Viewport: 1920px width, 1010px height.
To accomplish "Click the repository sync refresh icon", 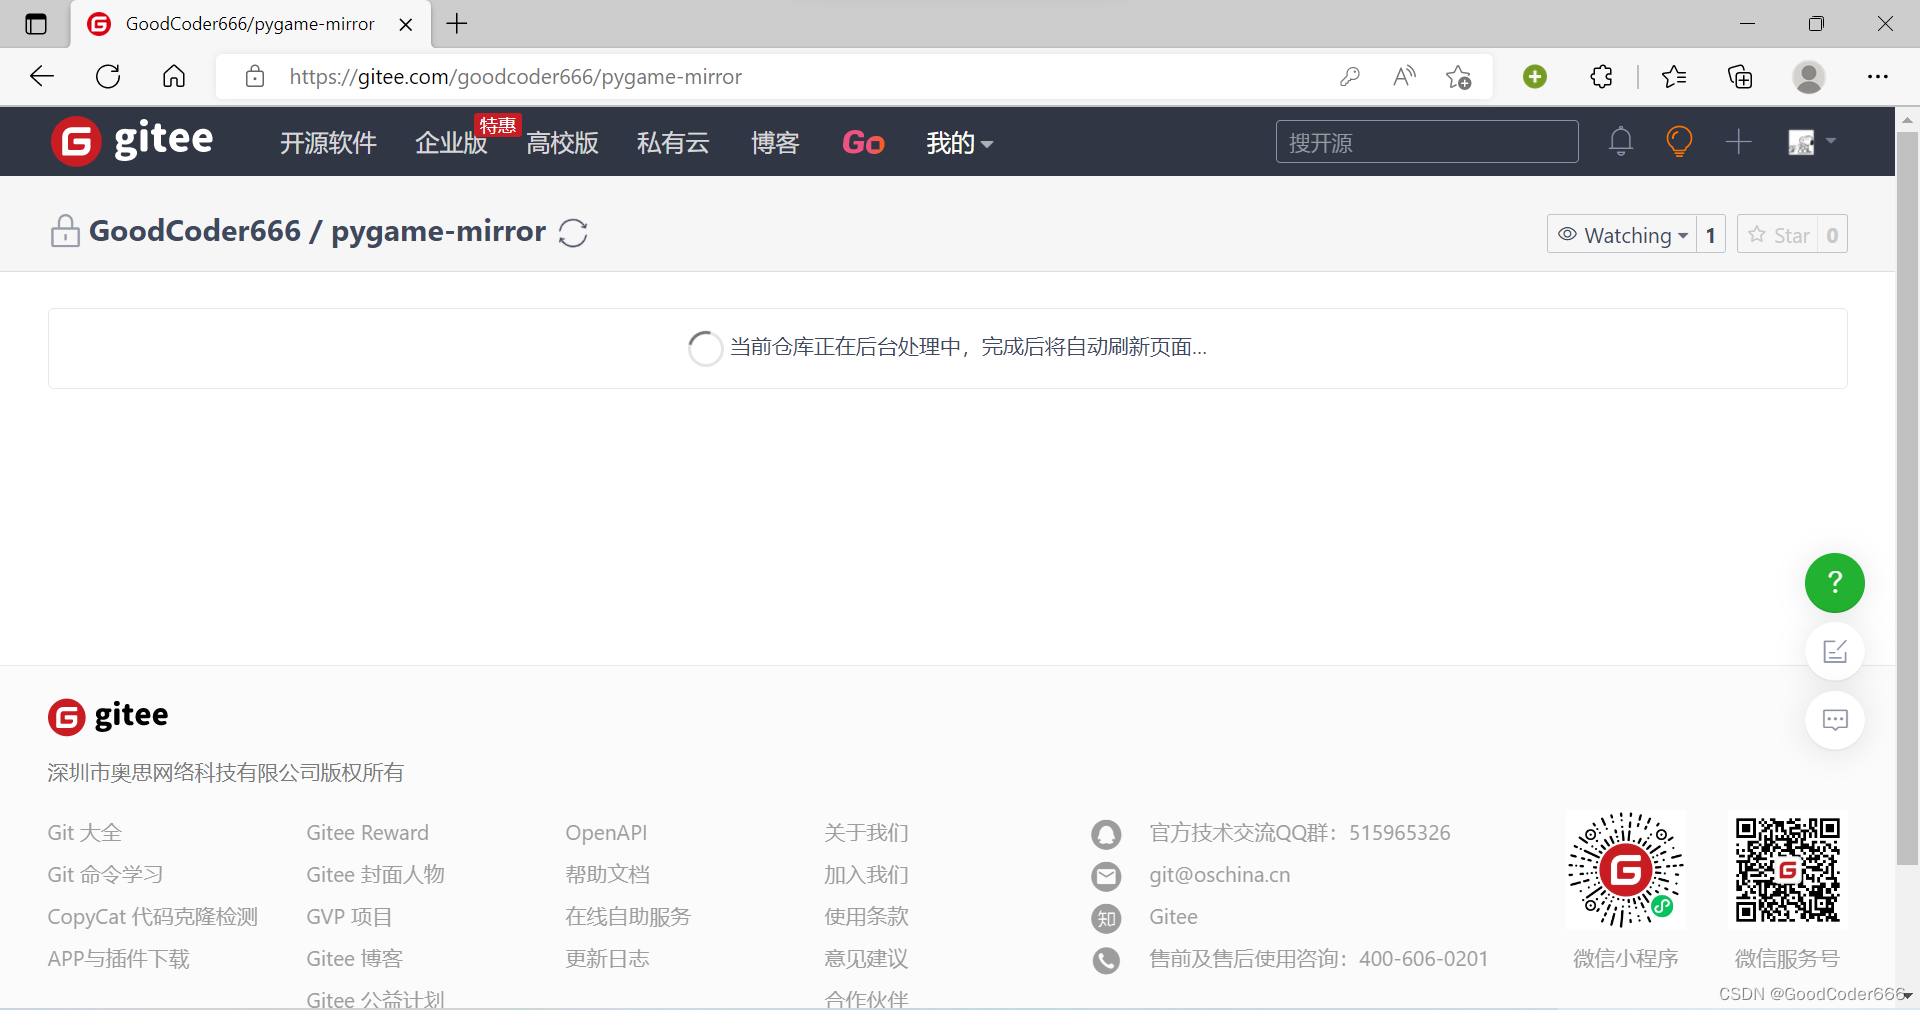I will (x=573, y=233).
